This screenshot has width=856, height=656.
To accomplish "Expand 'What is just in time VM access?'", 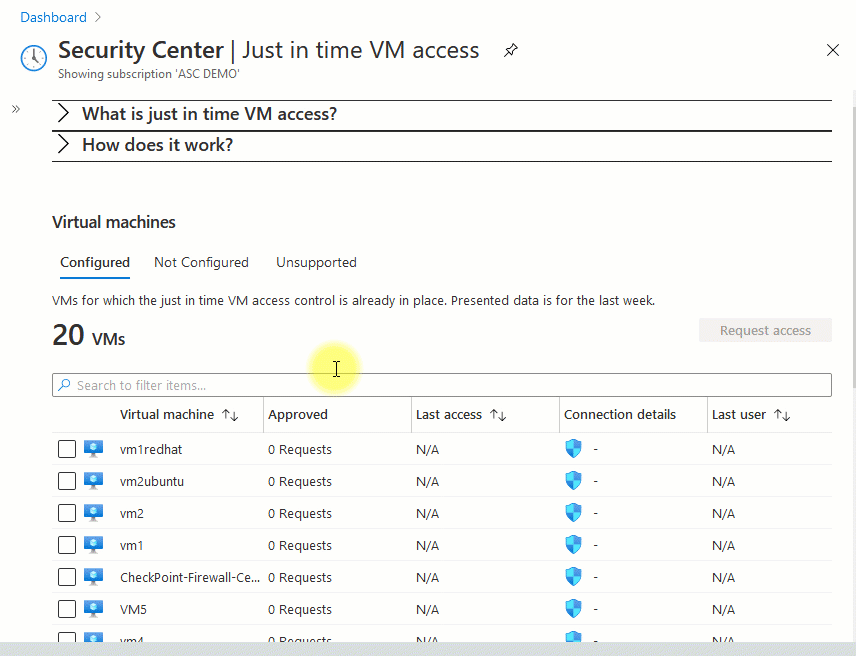I will point(442,114).
